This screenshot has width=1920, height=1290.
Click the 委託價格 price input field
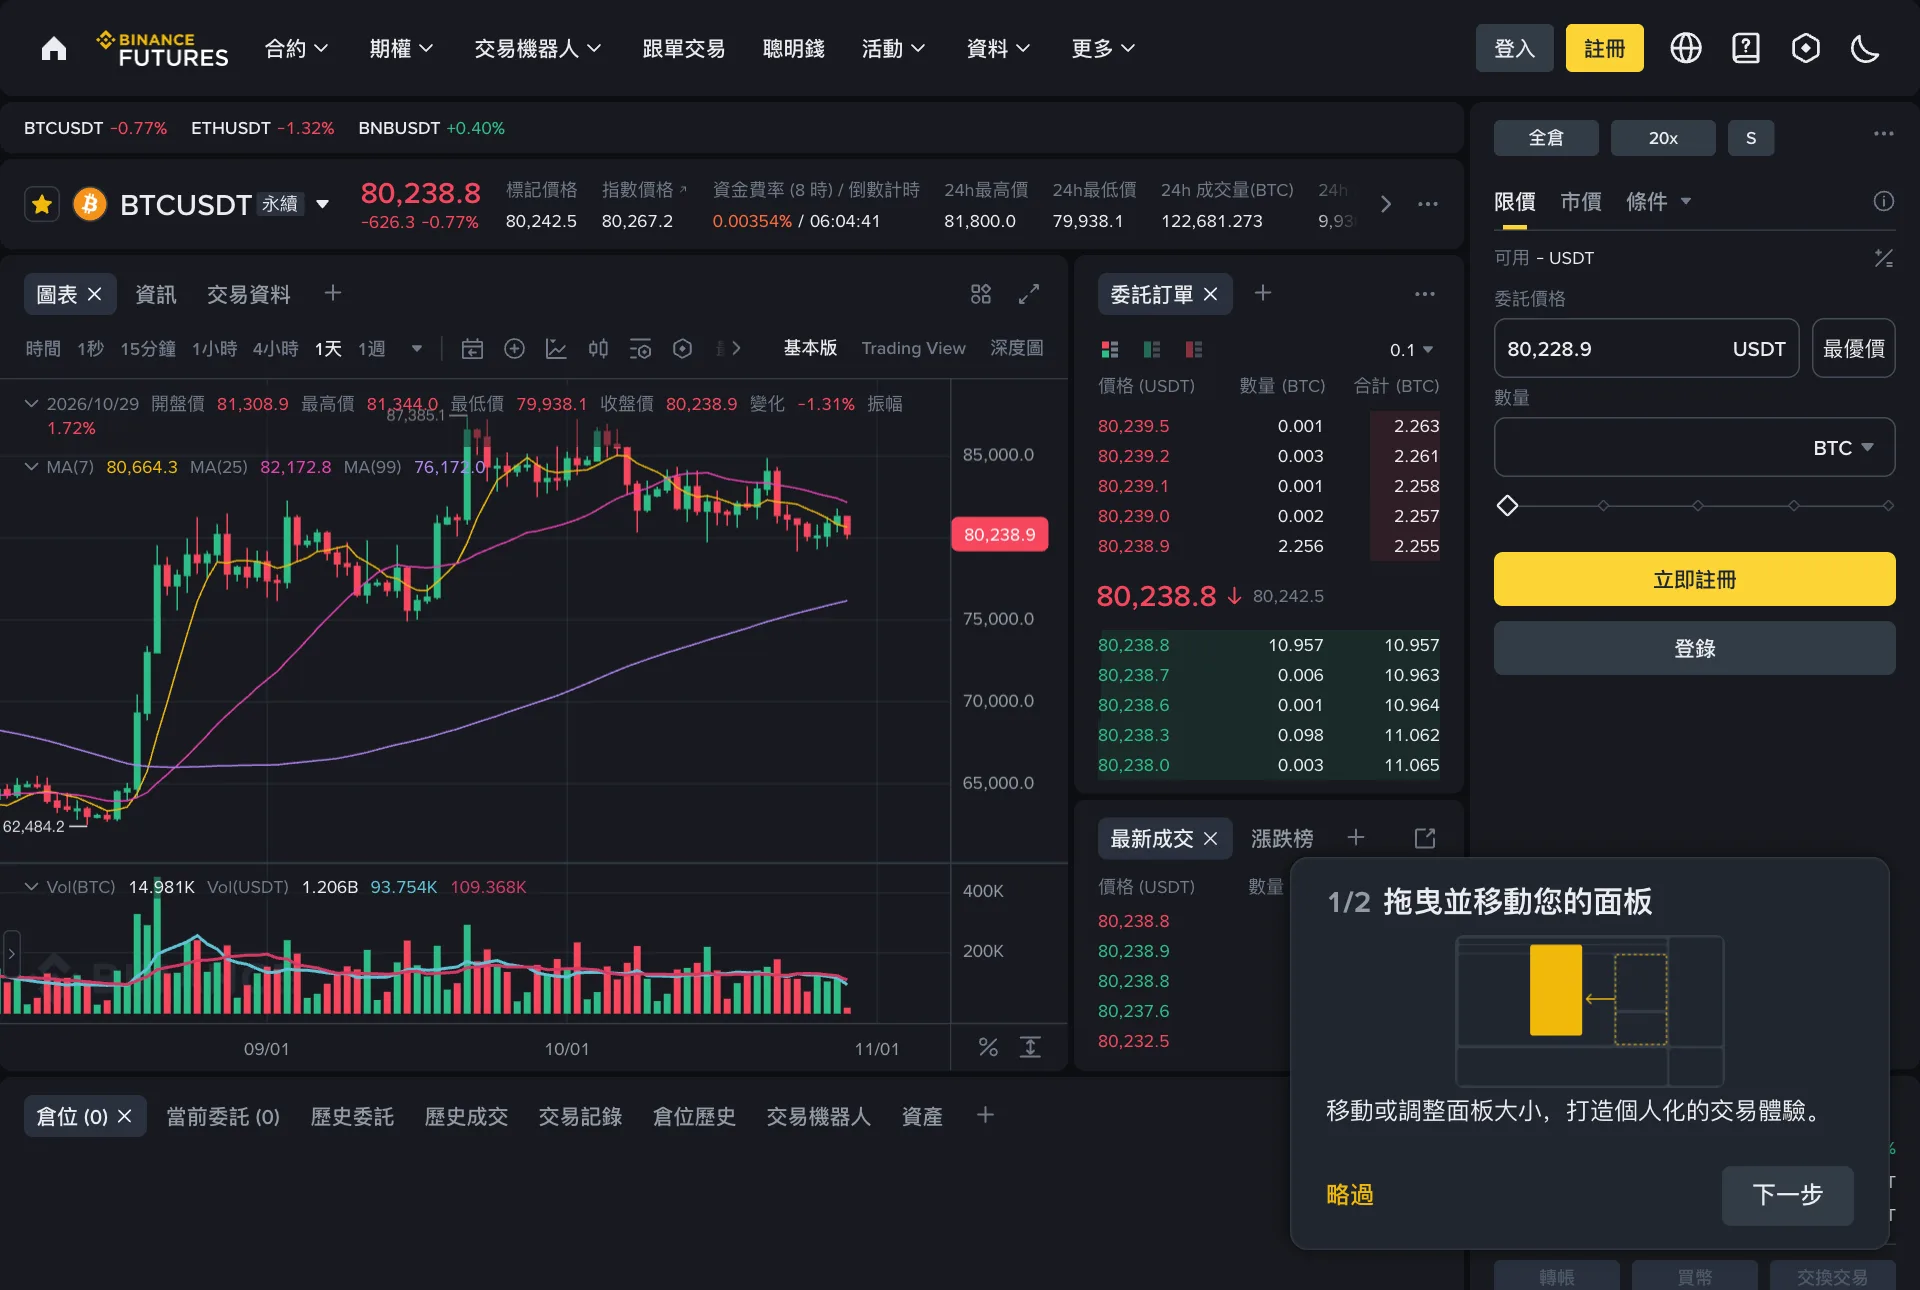[1646, 348]
